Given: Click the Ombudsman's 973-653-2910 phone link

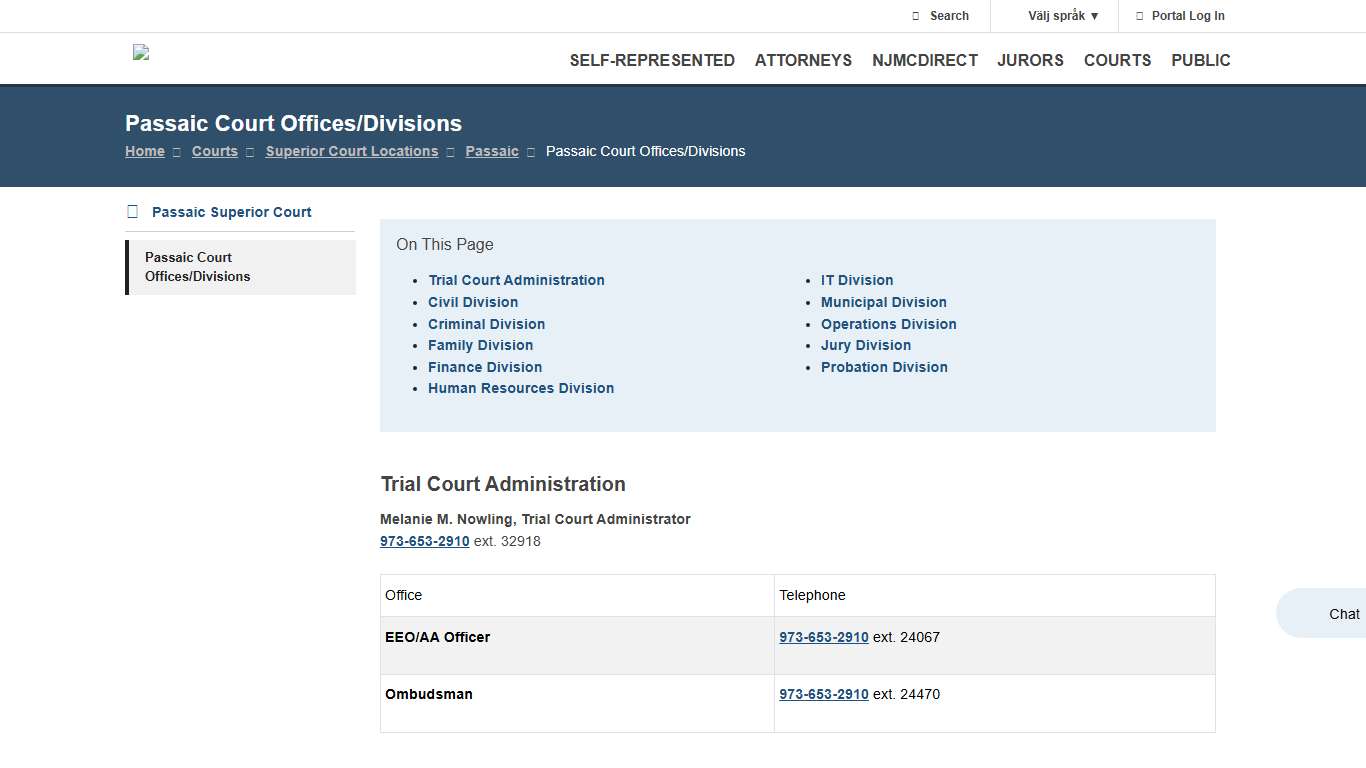Looking at the screenshot, I should click(823, 694).
